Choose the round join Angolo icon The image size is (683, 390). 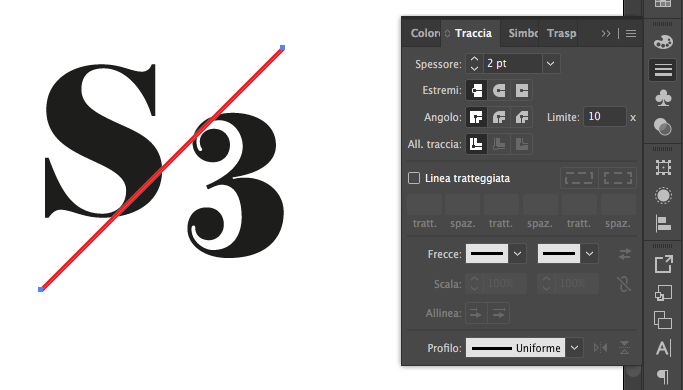point(499,117)
